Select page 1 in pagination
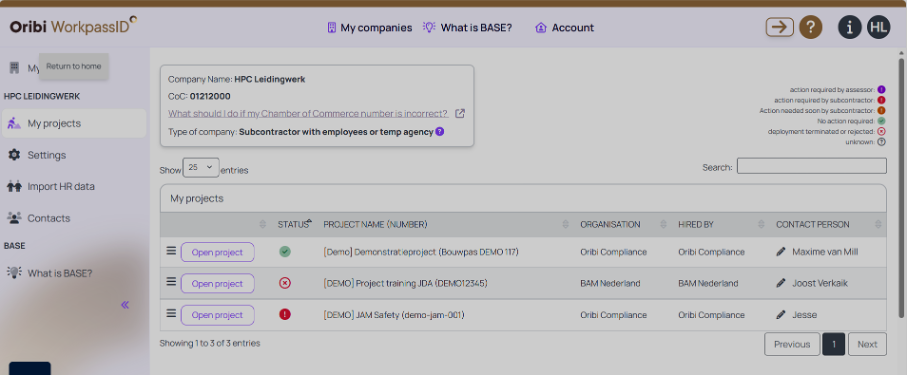 [834, 344]
